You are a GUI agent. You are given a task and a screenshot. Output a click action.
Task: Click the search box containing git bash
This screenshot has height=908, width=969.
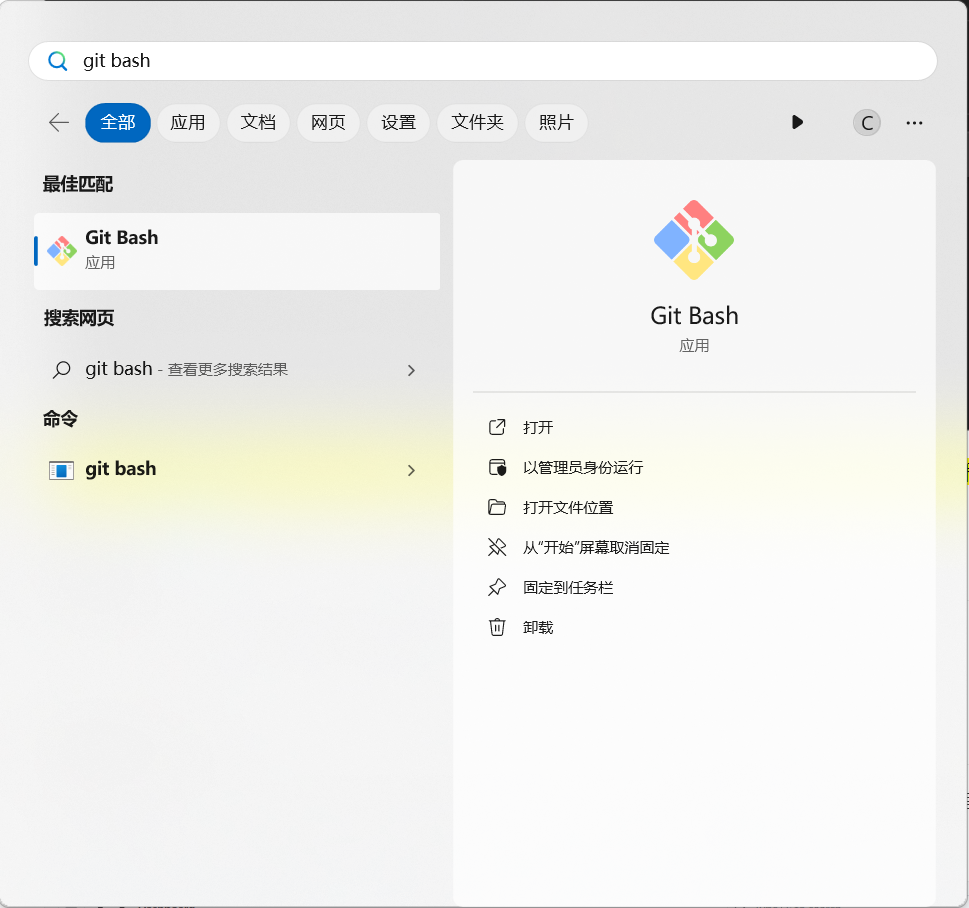(483, 61)
